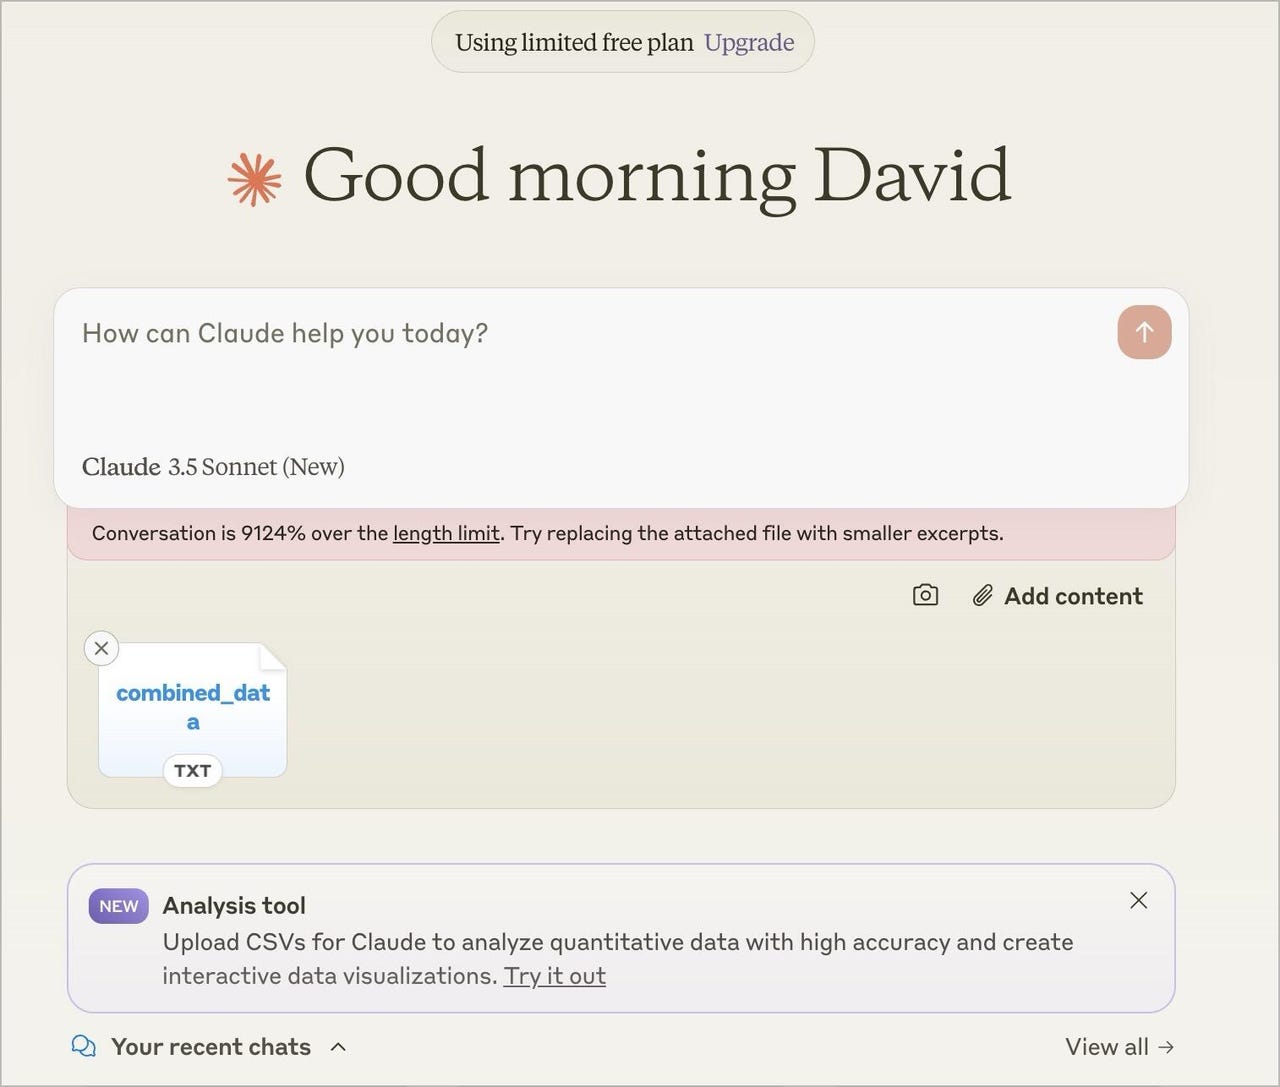Click the paperclip icon beside Add content
1280x1087 pixels.
(x=982, y=596)
